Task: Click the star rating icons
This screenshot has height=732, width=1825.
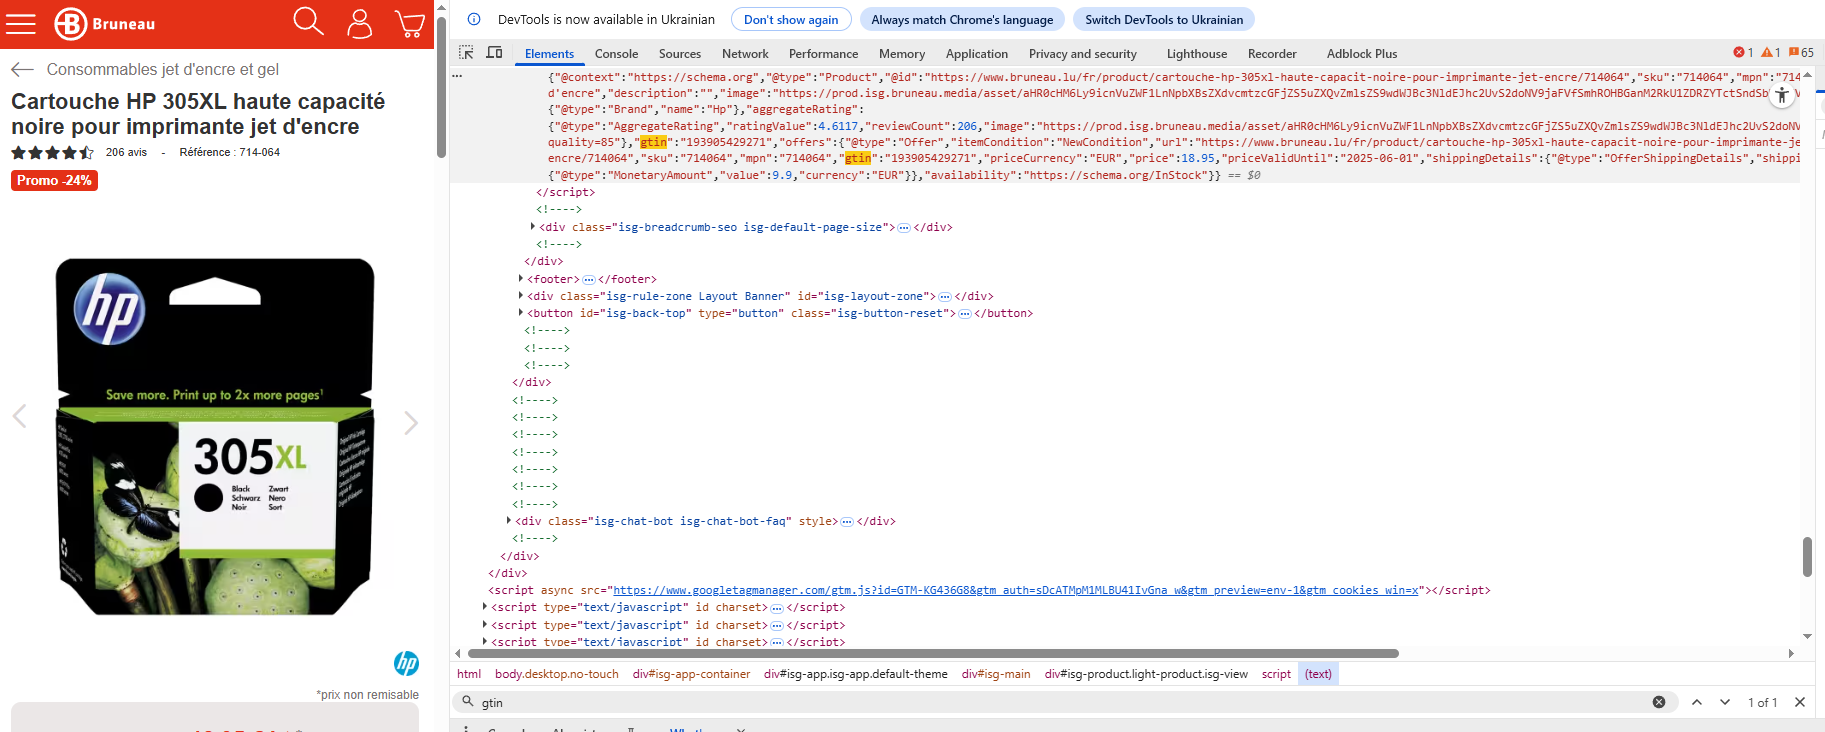Action: 53,153
